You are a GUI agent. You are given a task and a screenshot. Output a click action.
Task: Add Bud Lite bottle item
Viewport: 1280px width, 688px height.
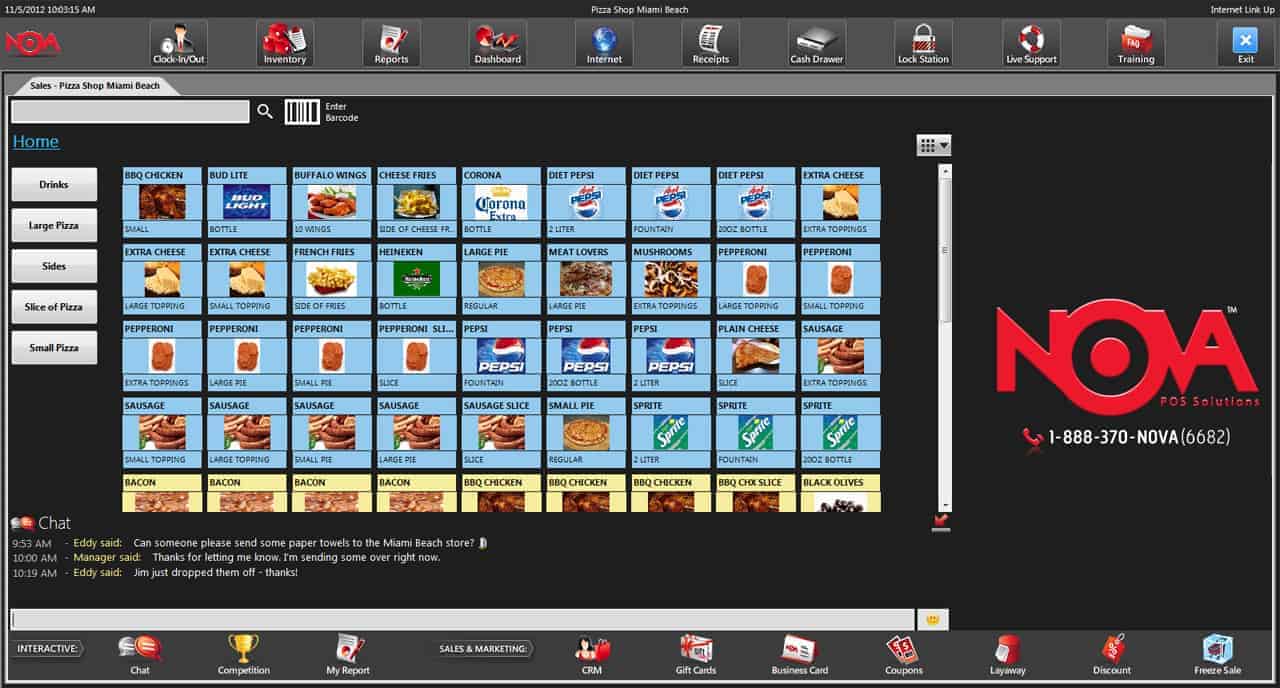click(246, 201)
